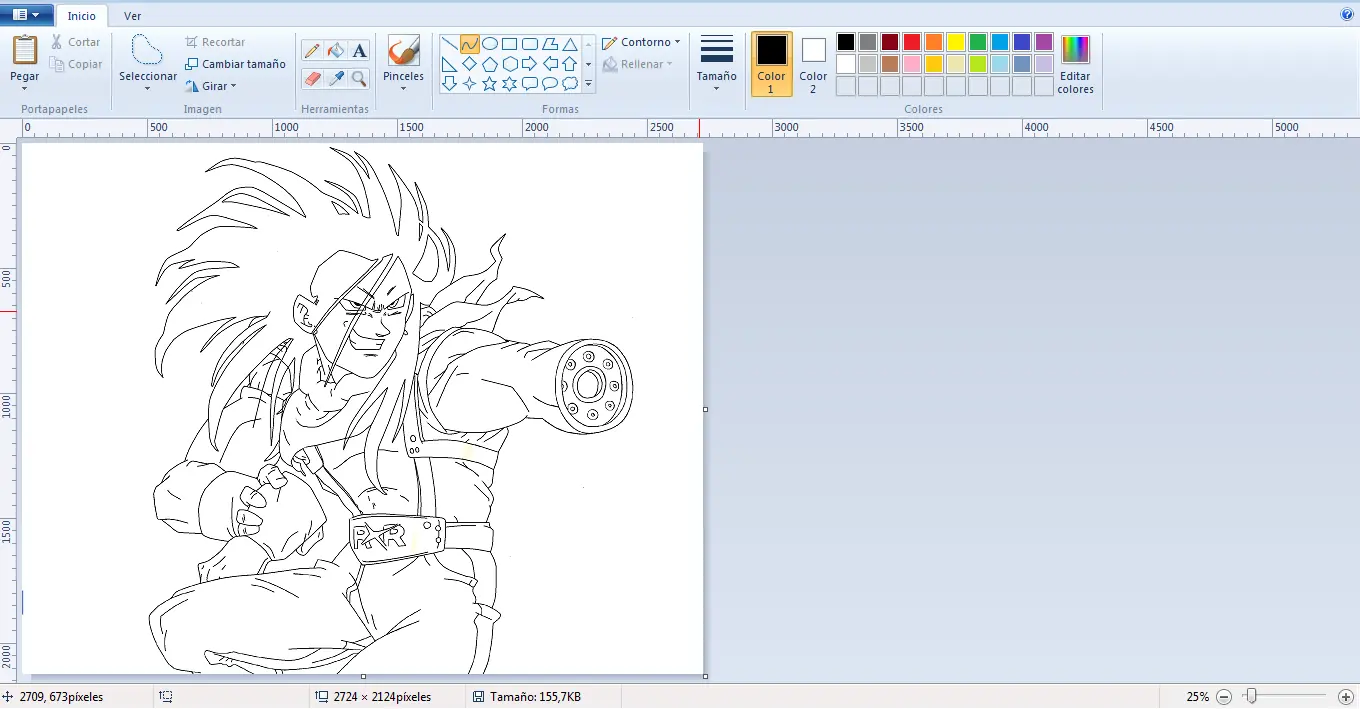Viewport: 1360px width, 709px height.
Task: Pick the Diamond shape
Action: 470,64
